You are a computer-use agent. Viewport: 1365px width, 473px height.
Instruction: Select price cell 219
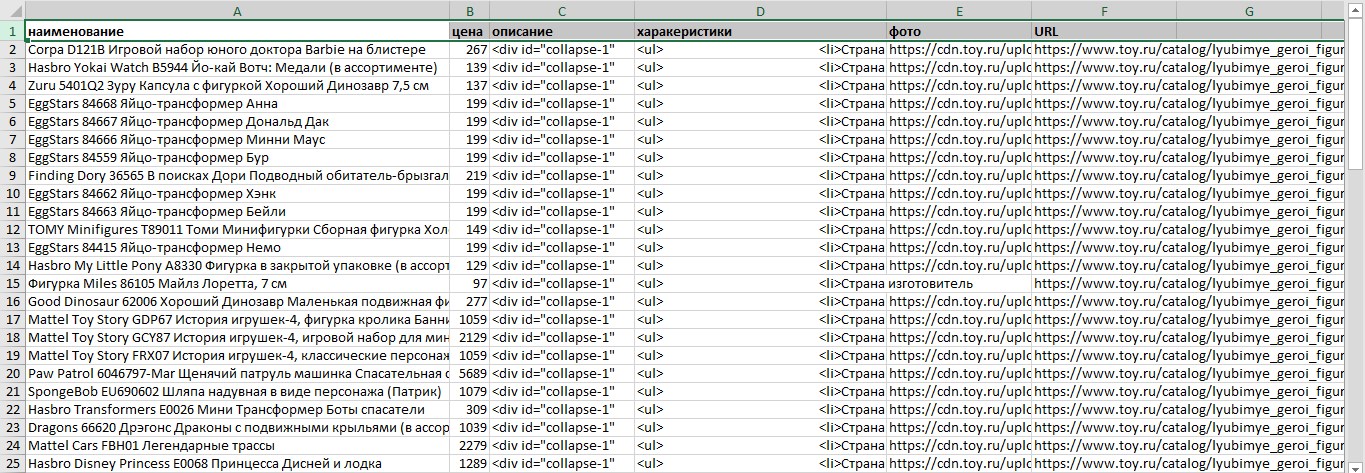tap(470, 175)
